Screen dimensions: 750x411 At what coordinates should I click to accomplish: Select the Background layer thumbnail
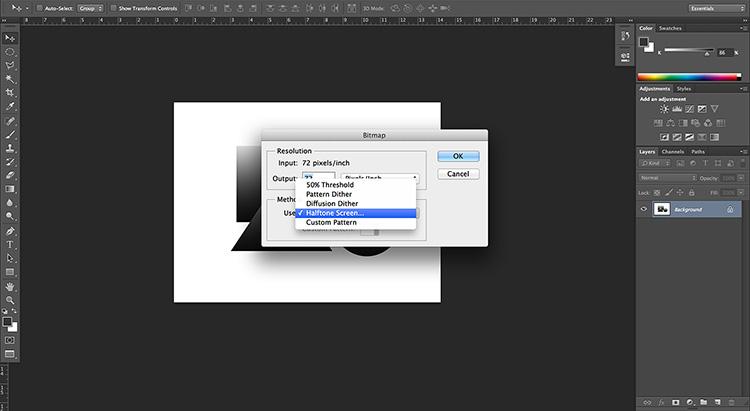point(662,209)
